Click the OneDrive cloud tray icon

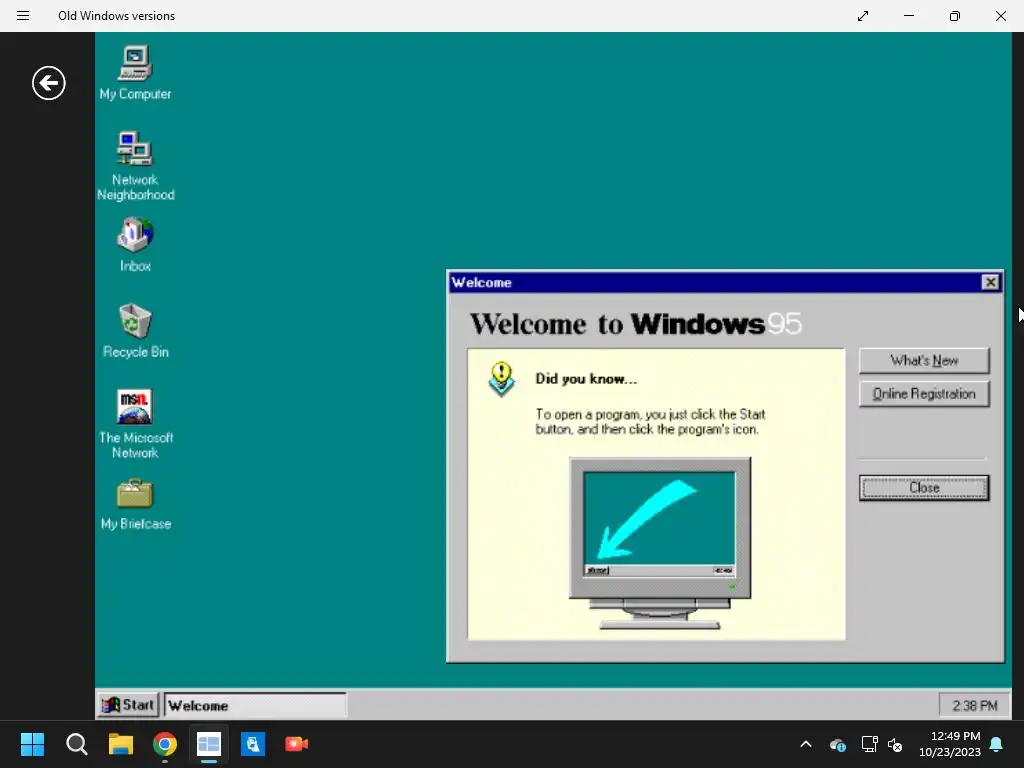pos(838,744)
